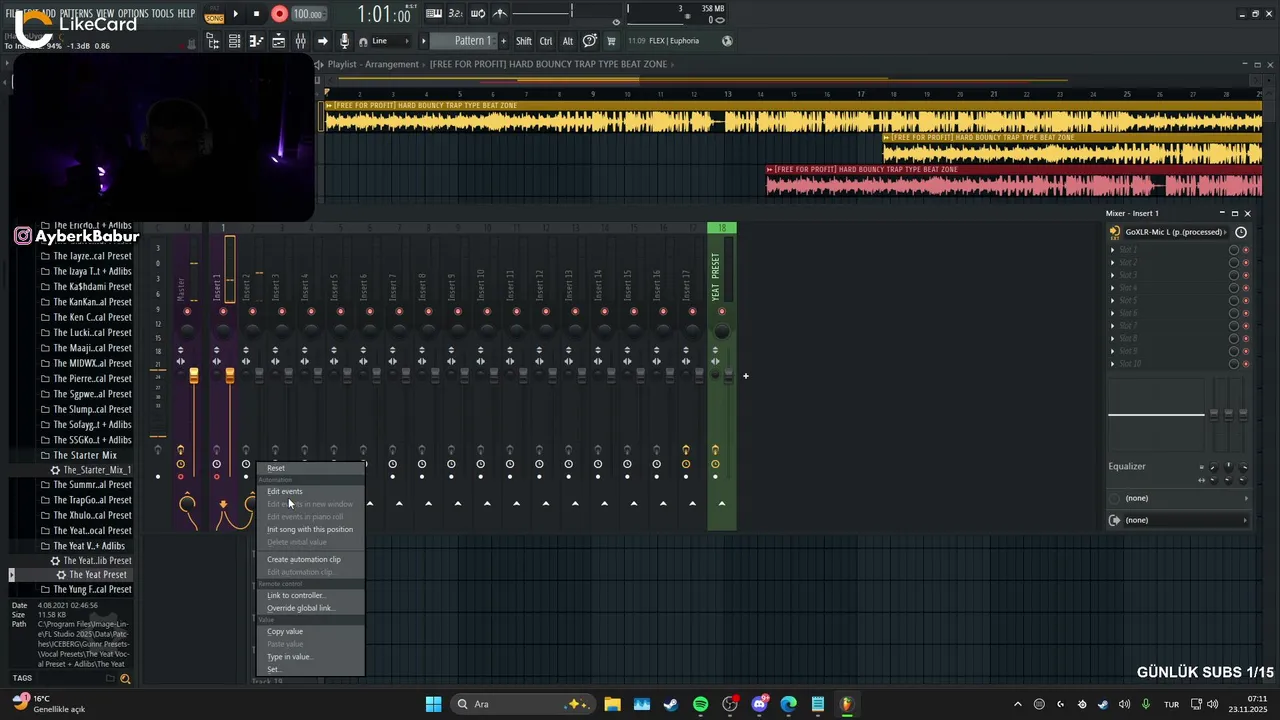This screenshot has height=720, width=1280.
Task: Start playback with the play button
Action: (236, 14)
